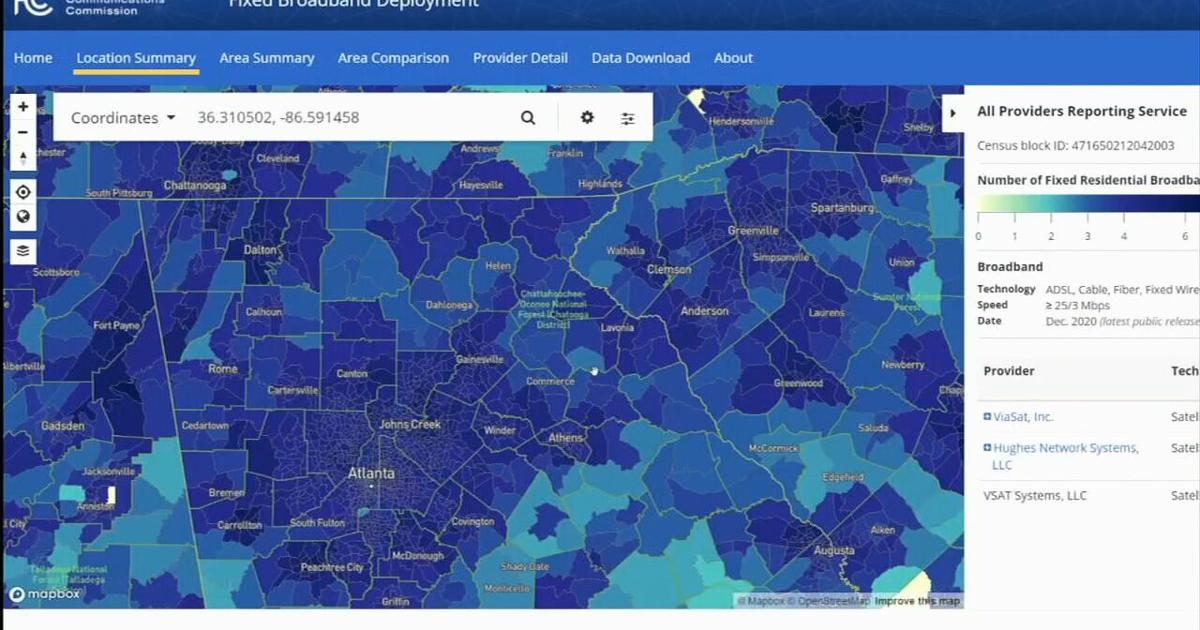
Task: Click the Spartanburg label on the map
Action: (x=842, y=208)
